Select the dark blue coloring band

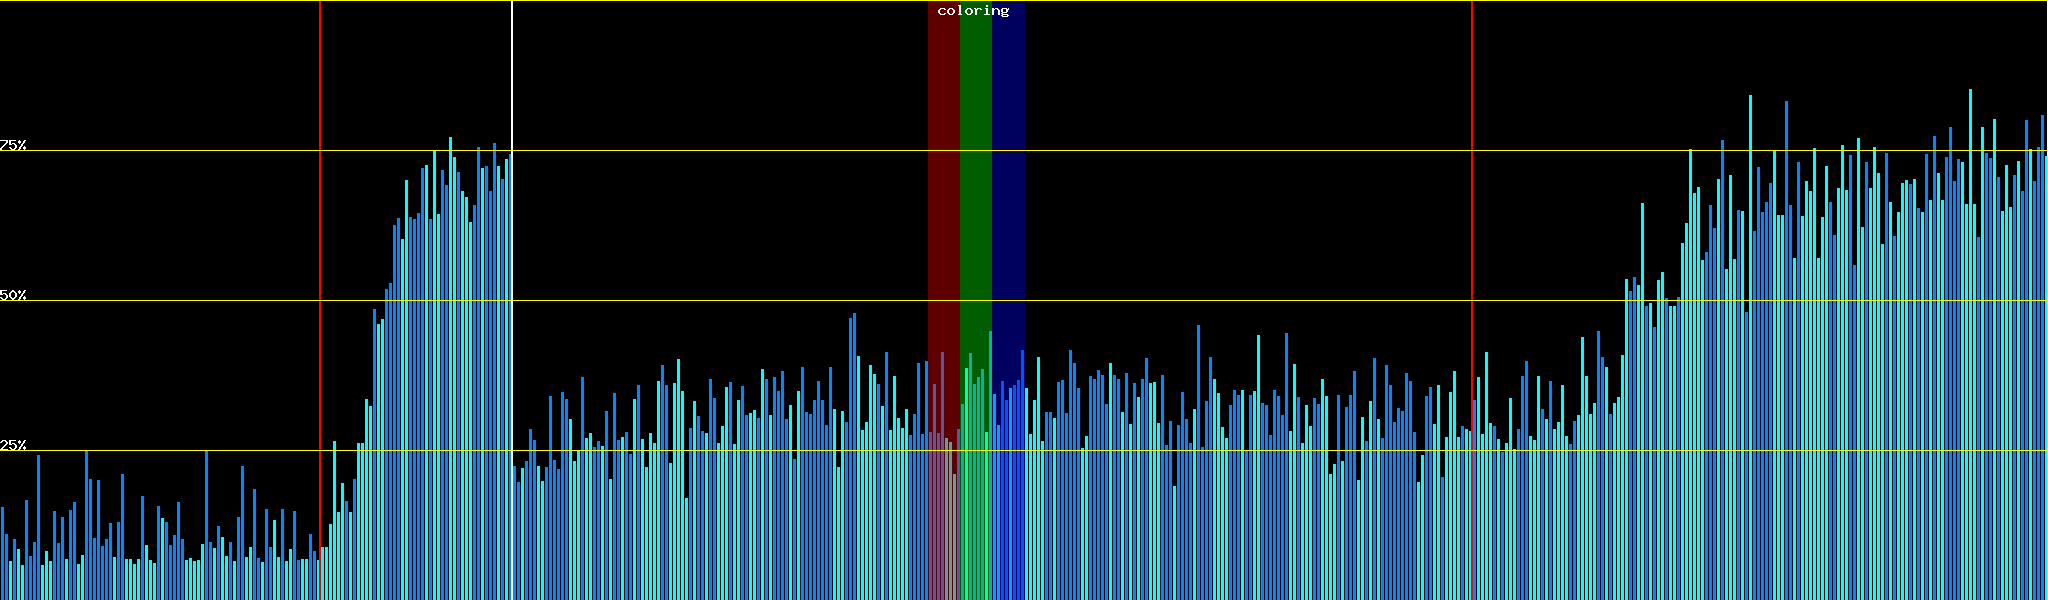[x=1008, y=200]
